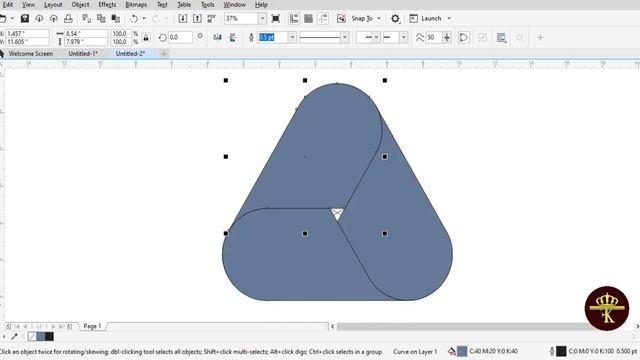Click the outline color swatch in the status bar
This screenshot has height=360, width=640.
point(562,351)
